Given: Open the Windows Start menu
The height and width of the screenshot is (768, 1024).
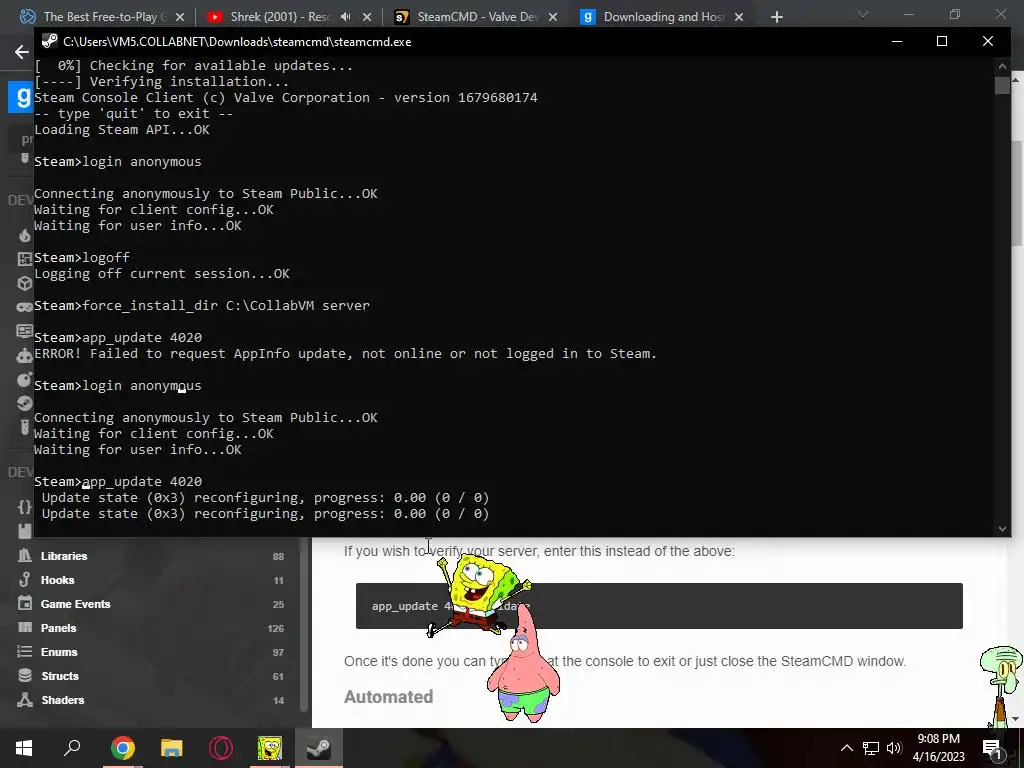Looking at the screenshot, I should 24,748.
